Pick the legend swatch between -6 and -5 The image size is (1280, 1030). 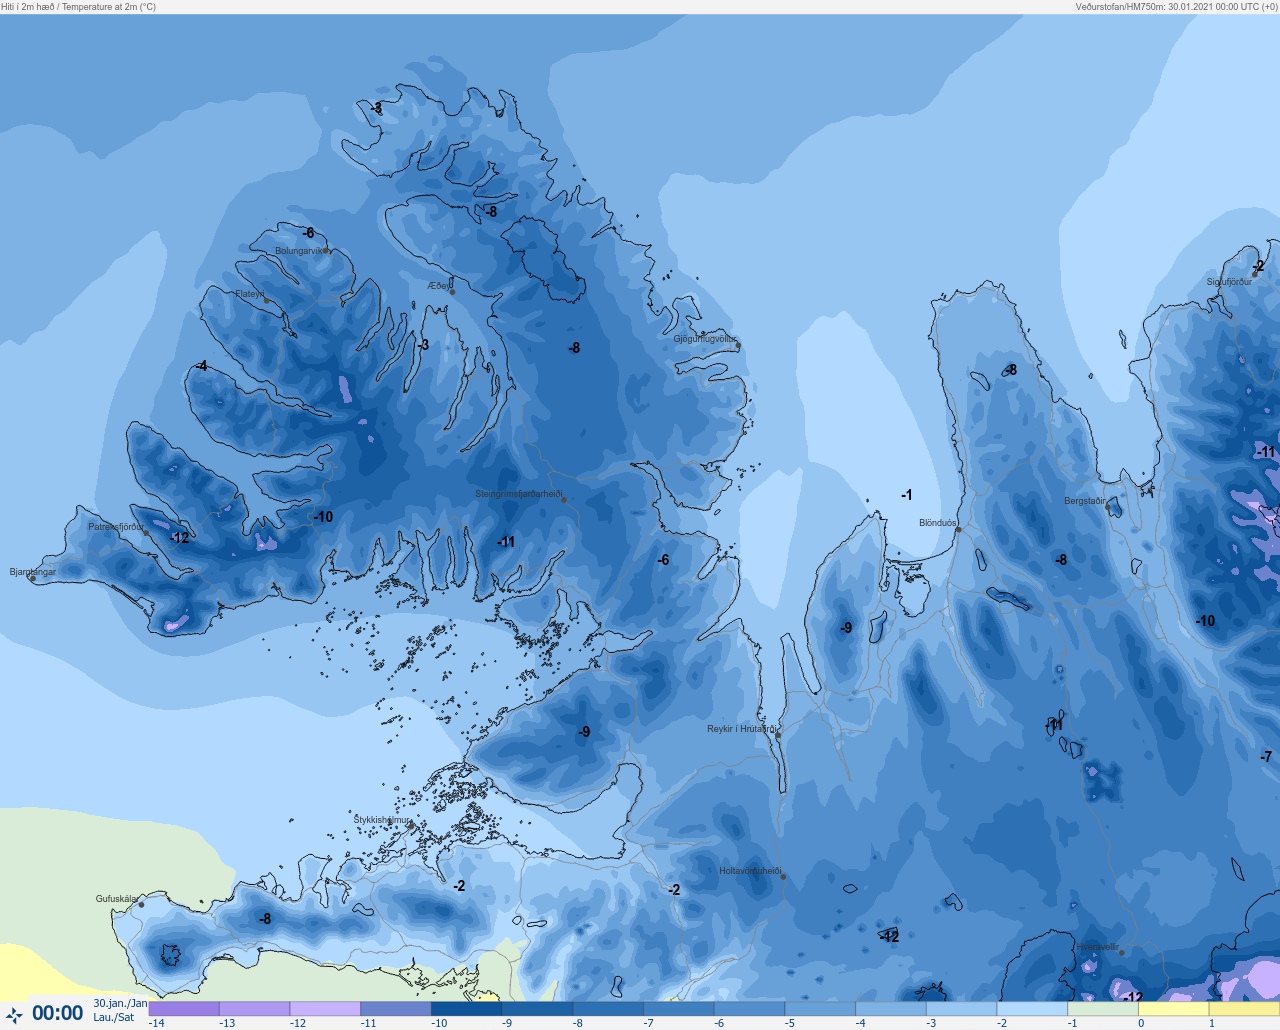click(749, 1009)
